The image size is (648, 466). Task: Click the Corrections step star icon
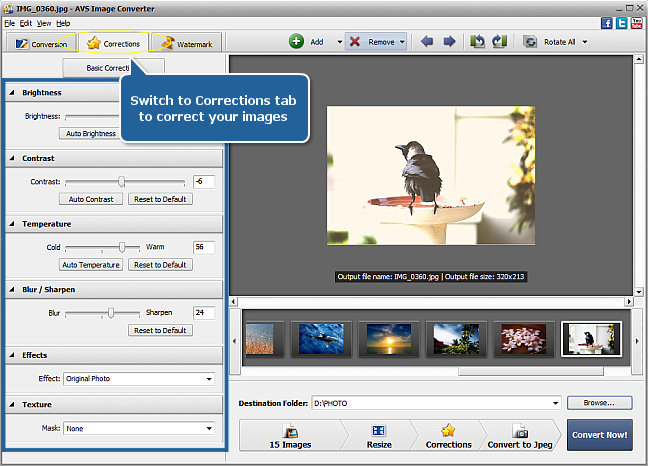click(x=448, y=430)
